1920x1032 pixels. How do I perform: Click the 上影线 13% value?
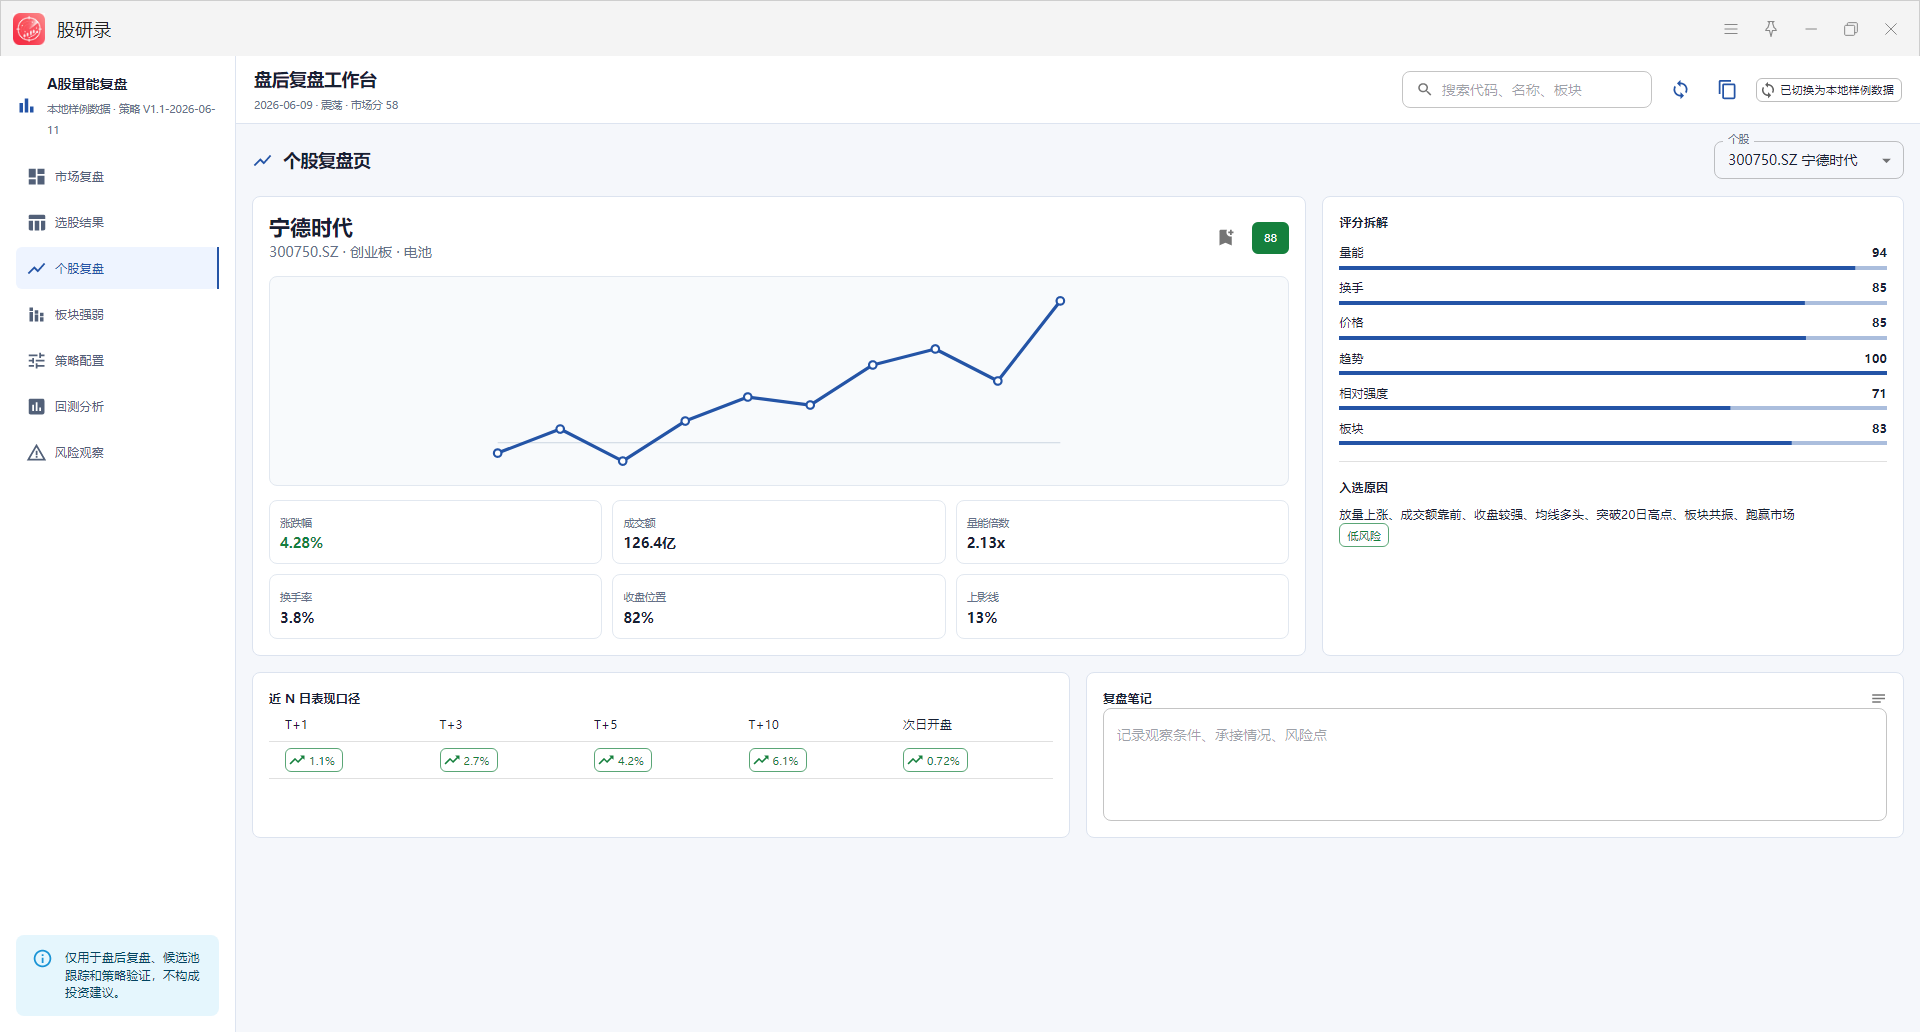[982, 618]
